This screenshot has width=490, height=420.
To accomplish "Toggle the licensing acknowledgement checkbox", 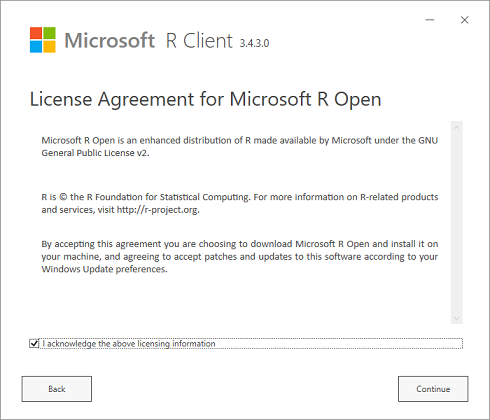I will click(x=34, y=343).
